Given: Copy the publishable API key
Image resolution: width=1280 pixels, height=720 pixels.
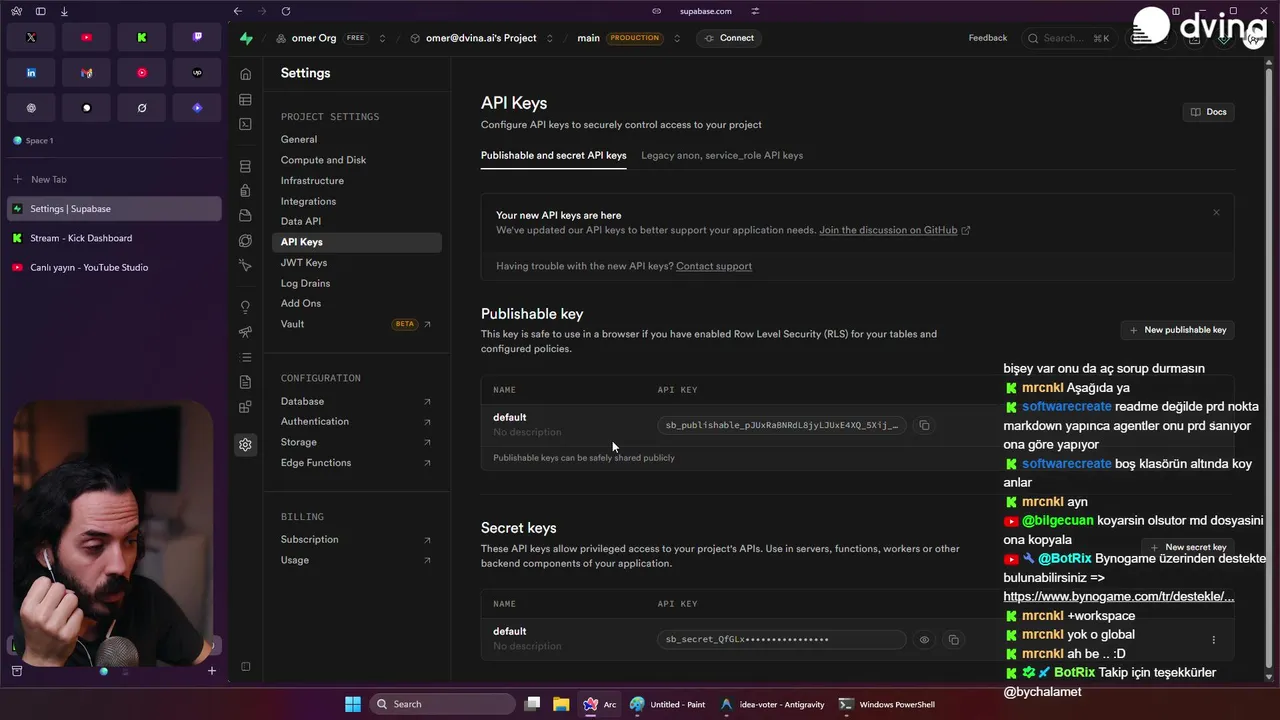Looking at the screenshot, I should (924, 425).
